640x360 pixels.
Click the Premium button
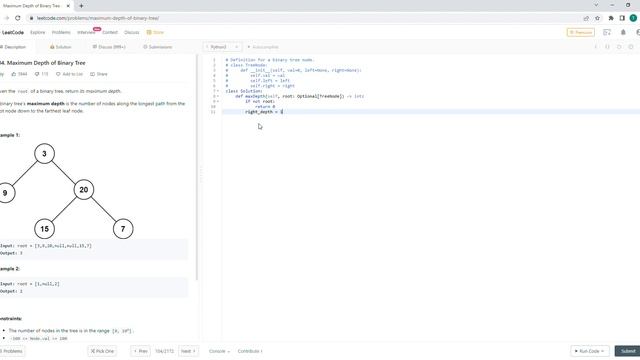(x=580, y=32)
